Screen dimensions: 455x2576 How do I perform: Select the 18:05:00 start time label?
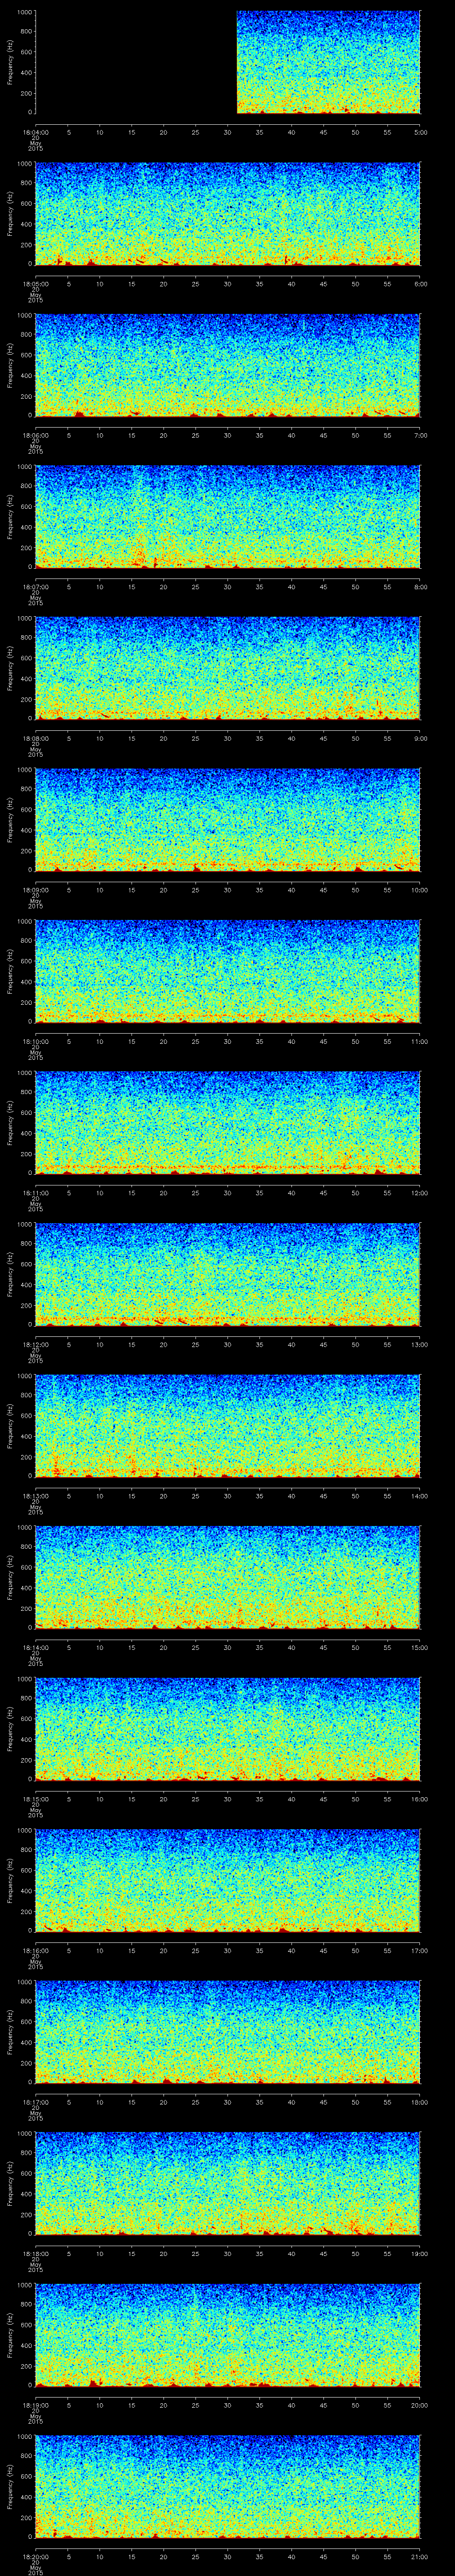pyautogui.click(x=36, y=284)
